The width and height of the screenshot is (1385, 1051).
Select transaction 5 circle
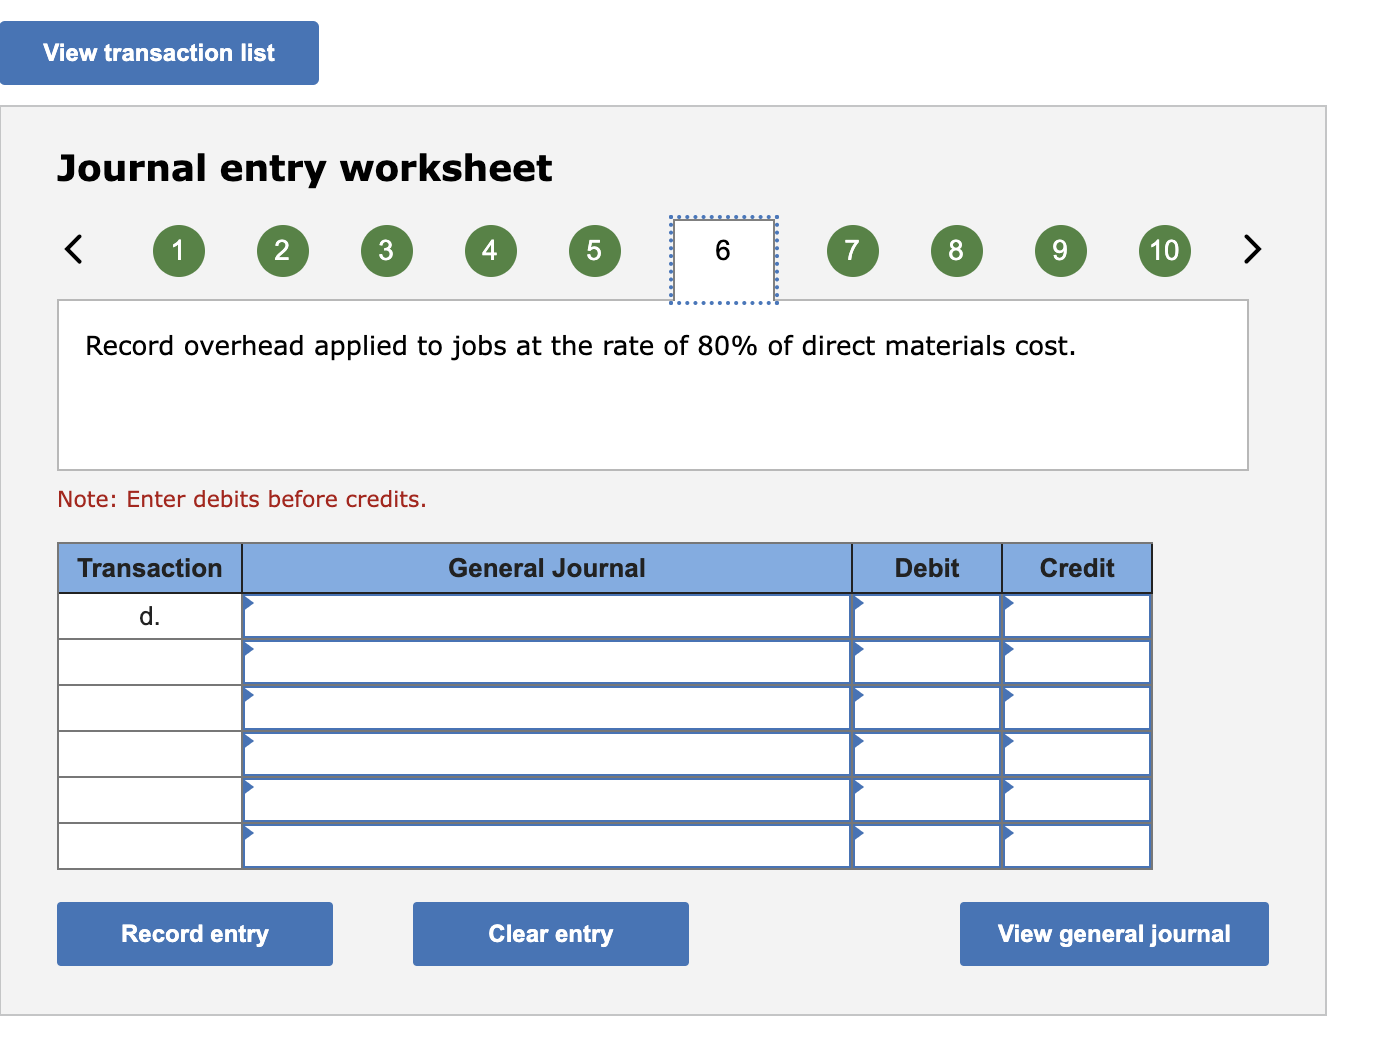(594, 251)
